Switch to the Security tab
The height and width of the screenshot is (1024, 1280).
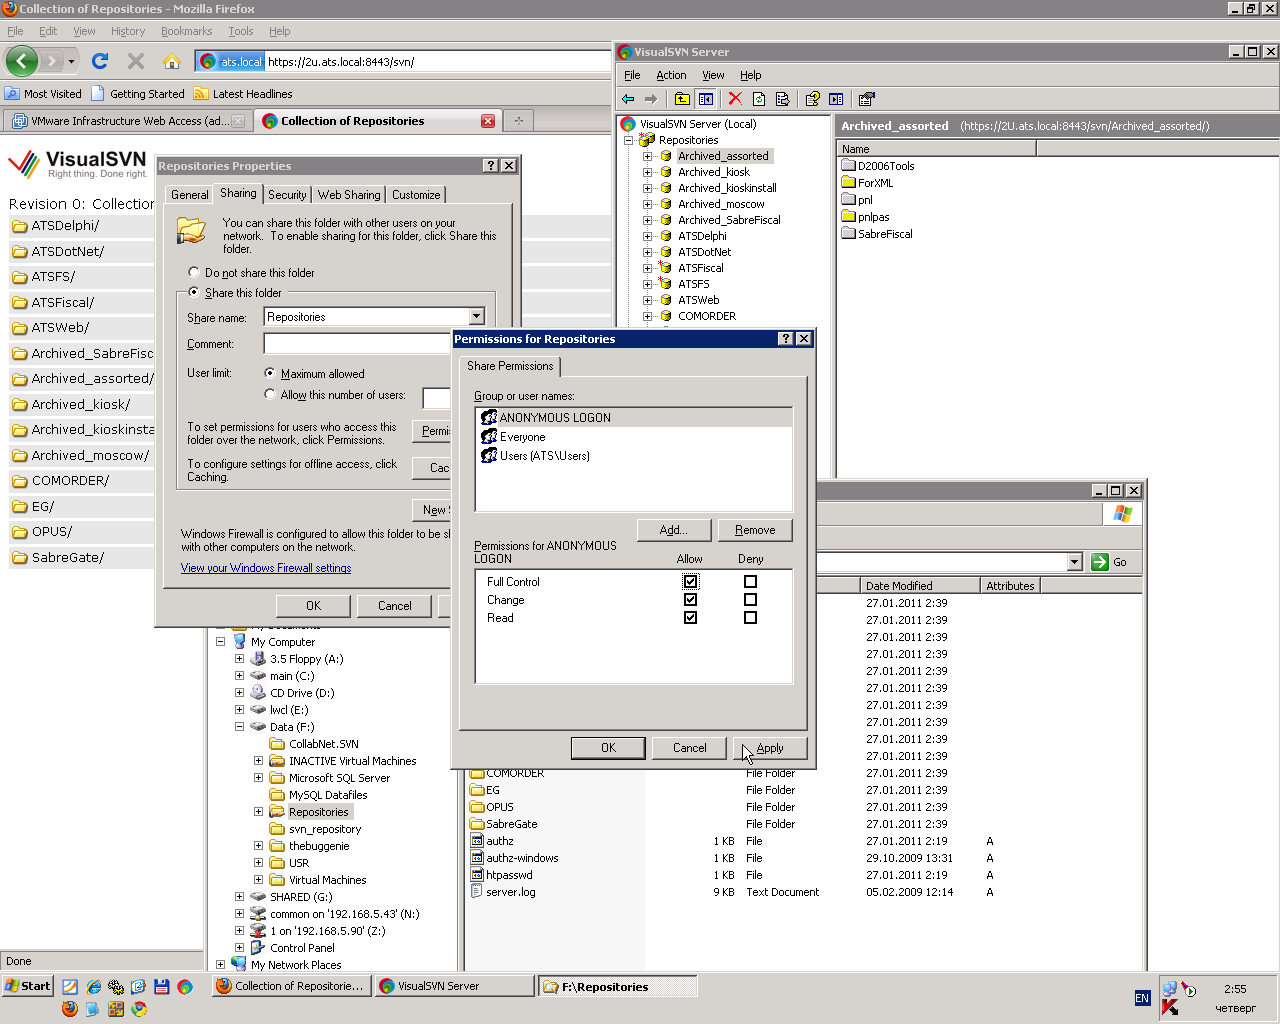point(287,195)
